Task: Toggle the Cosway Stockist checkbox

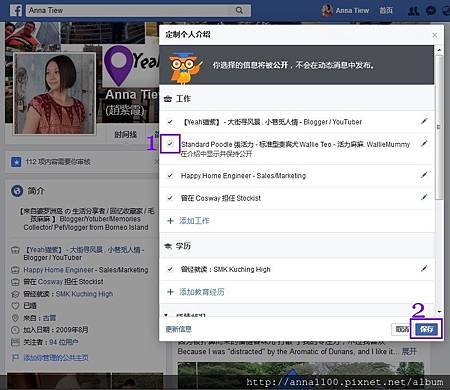Action: (170, 198)
